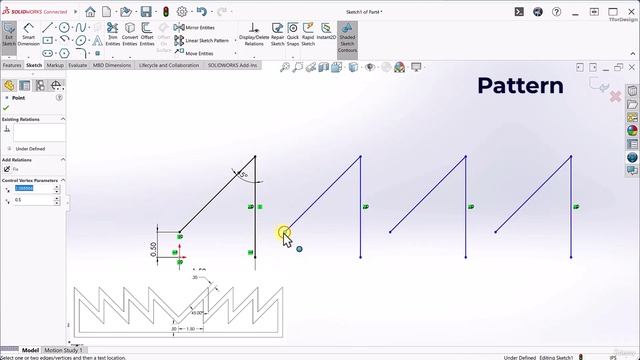Click Linear Sketch Pattern
Screen dimensions: 640x360
[202, 40]
